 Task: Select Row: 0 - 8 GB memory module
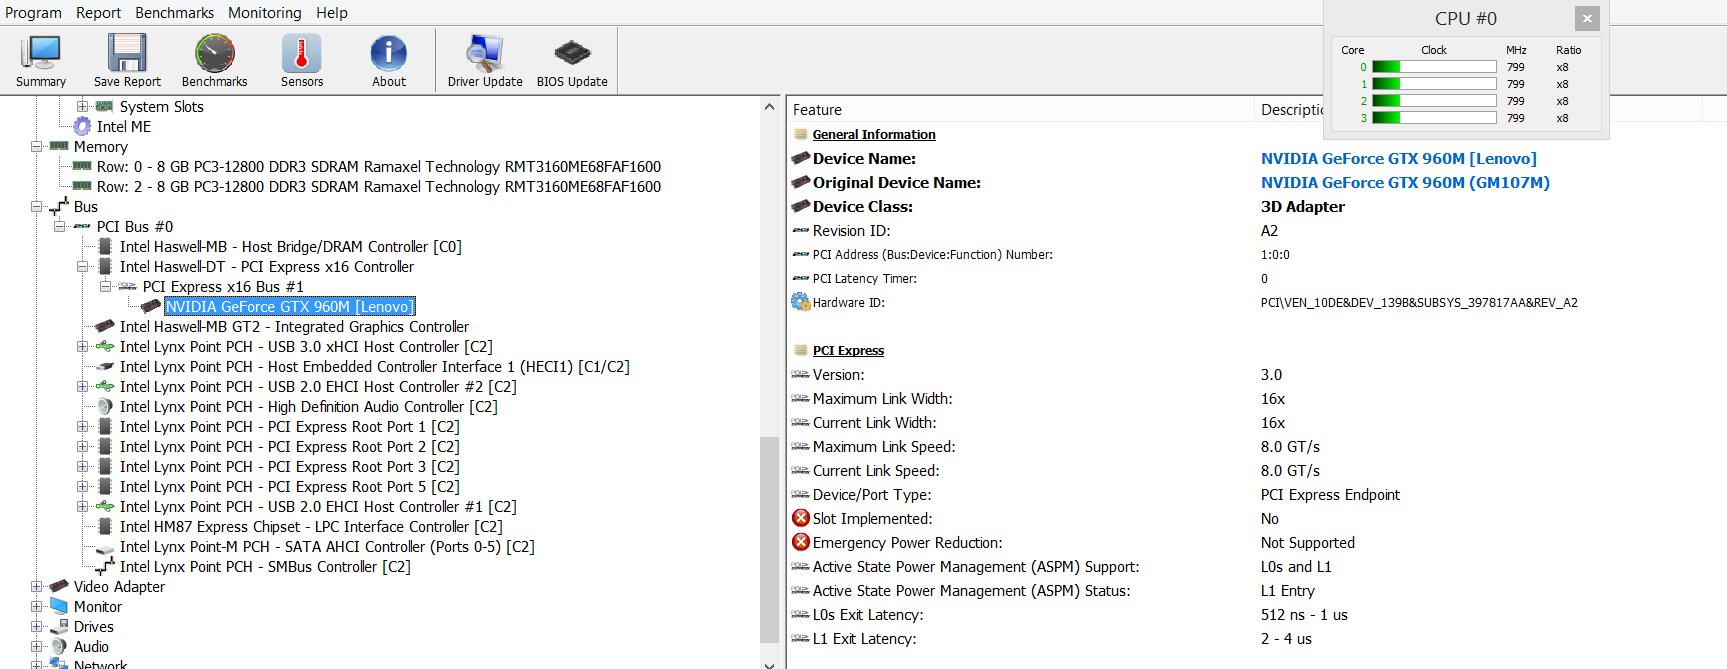click(378, 167)
